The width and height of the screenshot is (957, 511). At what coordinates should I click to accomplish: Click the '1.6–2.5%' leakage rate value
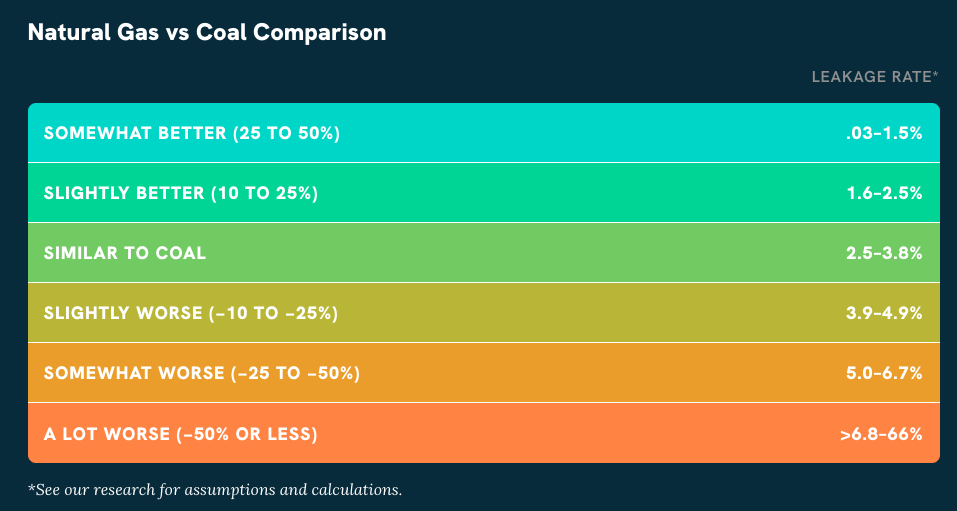pos(884,193)
